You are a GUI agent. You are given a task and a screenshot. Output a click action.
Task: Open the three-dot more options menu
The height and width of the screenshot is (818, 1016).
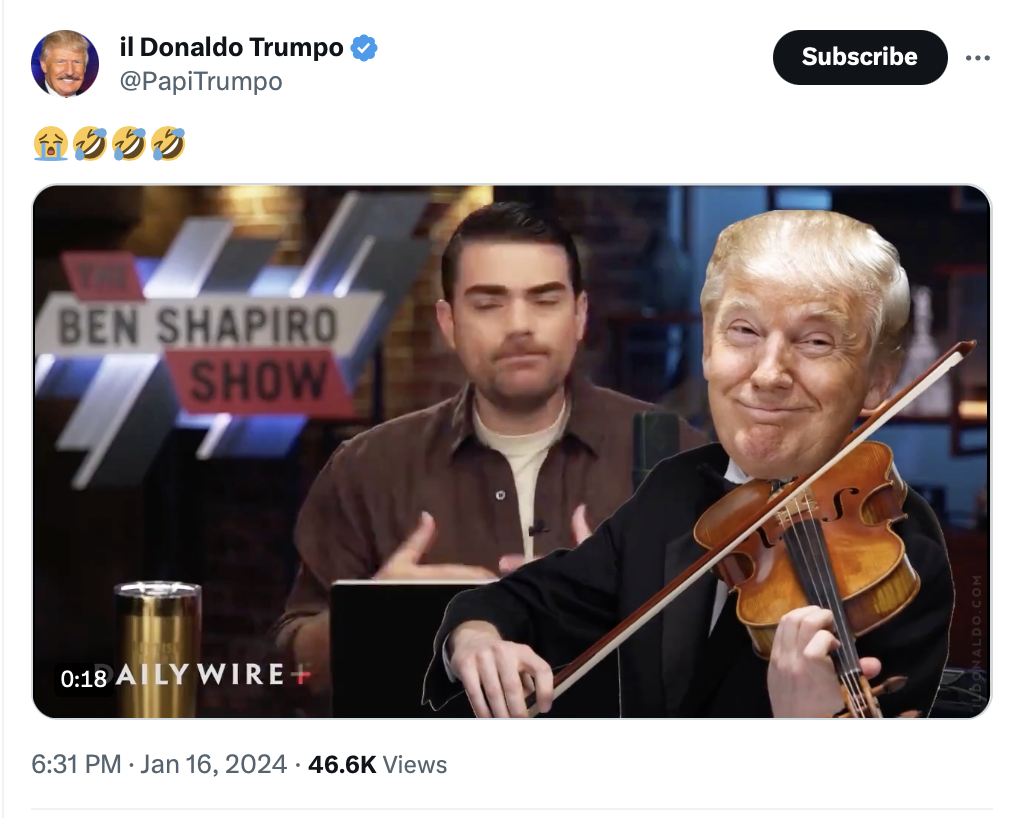tap(977, 58)
